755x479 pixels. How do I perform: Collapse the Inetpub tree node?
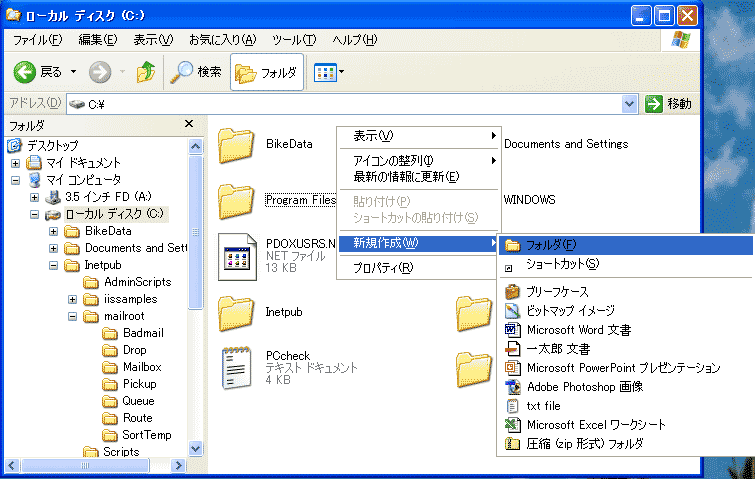pyautogui.click(x=53, y=265)
